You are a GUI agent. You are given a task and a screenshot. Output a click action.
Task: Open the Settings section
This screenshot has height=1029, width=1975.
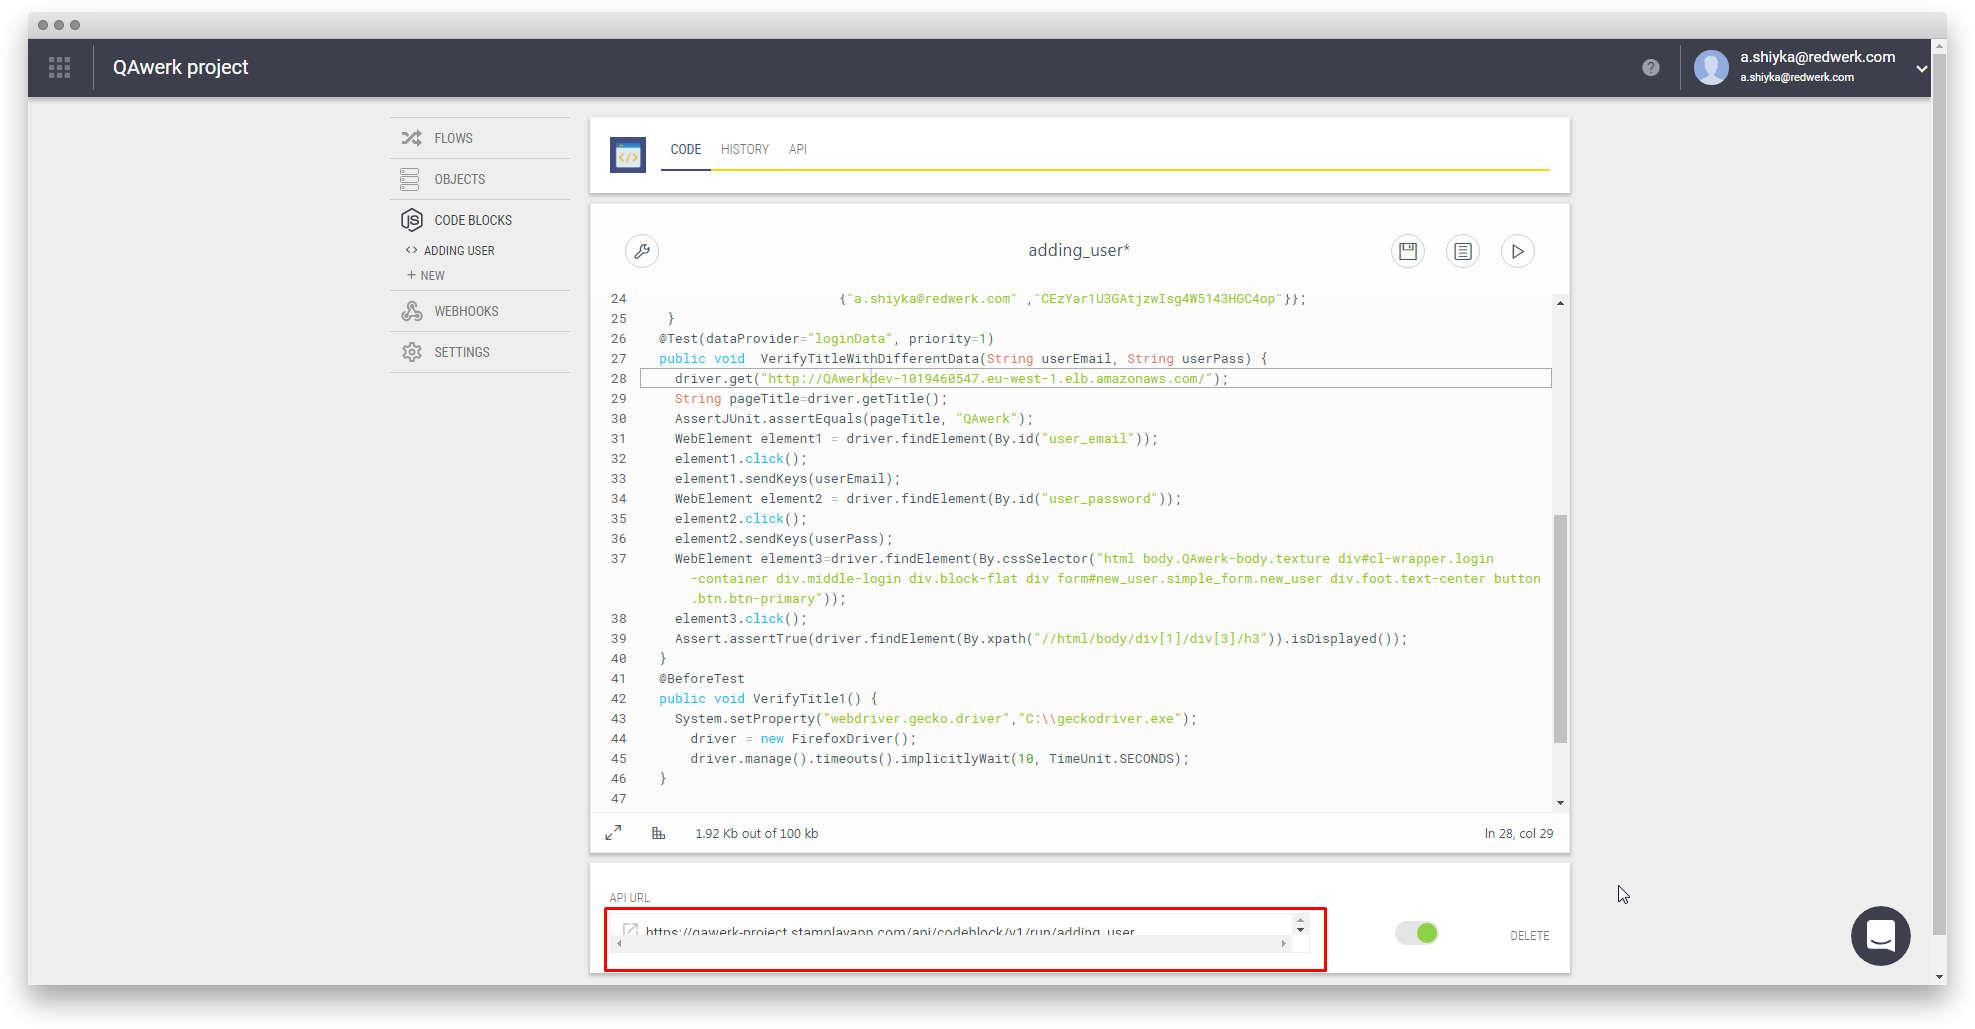click(480, 352)
